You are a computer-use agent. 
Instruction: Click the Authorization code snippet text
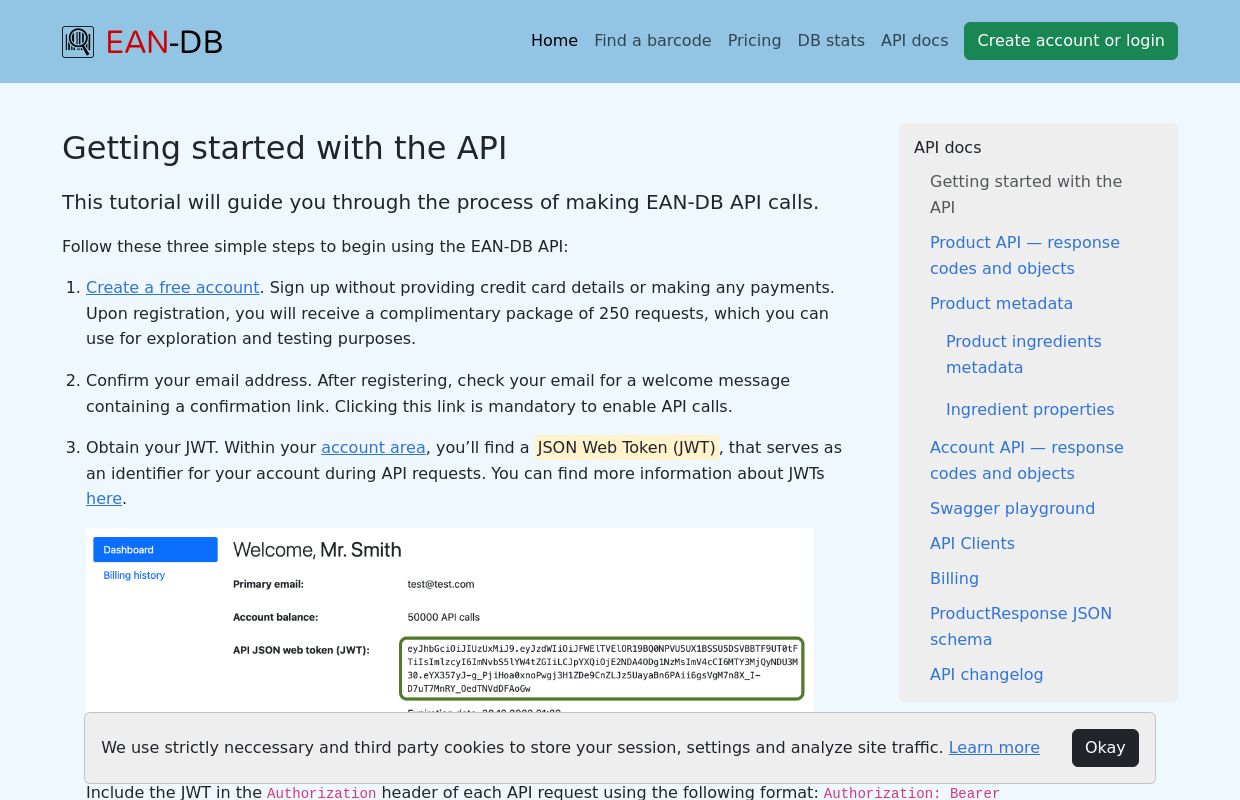(x=321, y=793)
